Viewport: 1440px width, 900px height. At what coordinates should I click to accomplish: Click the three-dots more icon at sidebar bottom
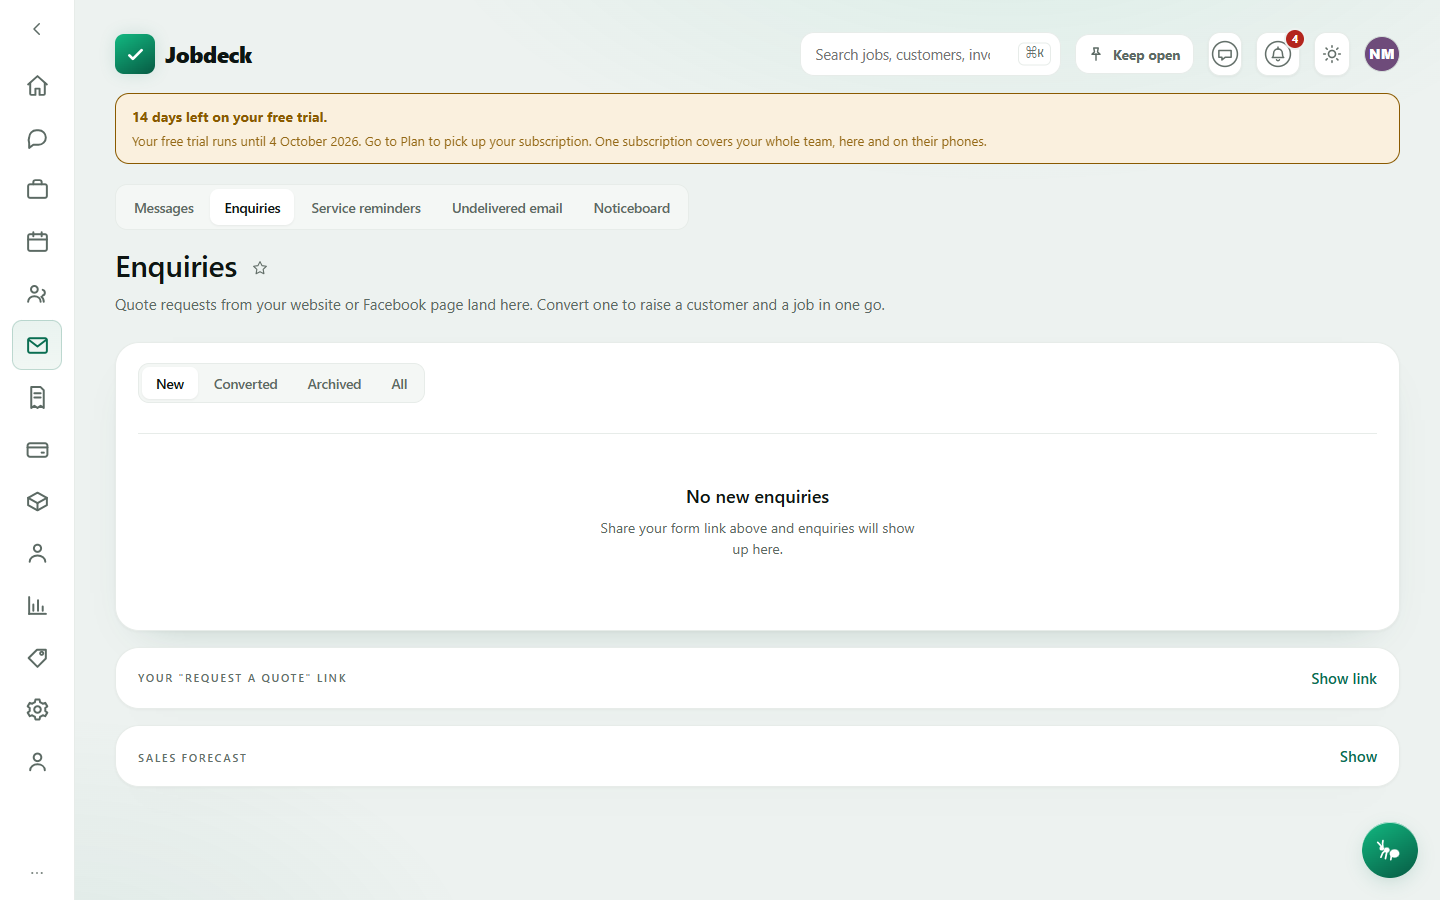[37, 873]
